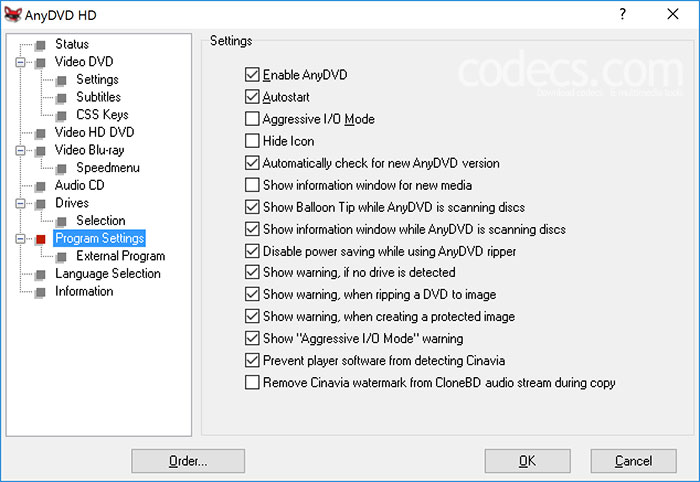Click the icon beside Video HD DVD
The image size is (700, 482).
[x=41, y=133]
